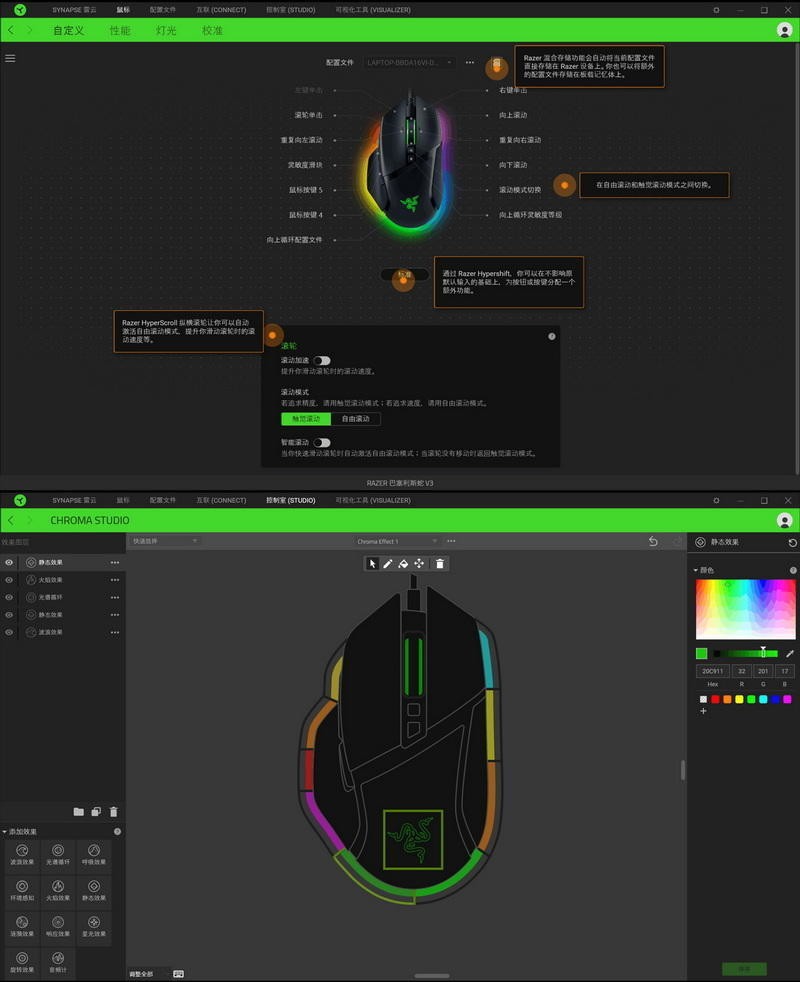Open settings gear in the top Synapse window
This screenshot has height=982, width=800.
(716, 10)
